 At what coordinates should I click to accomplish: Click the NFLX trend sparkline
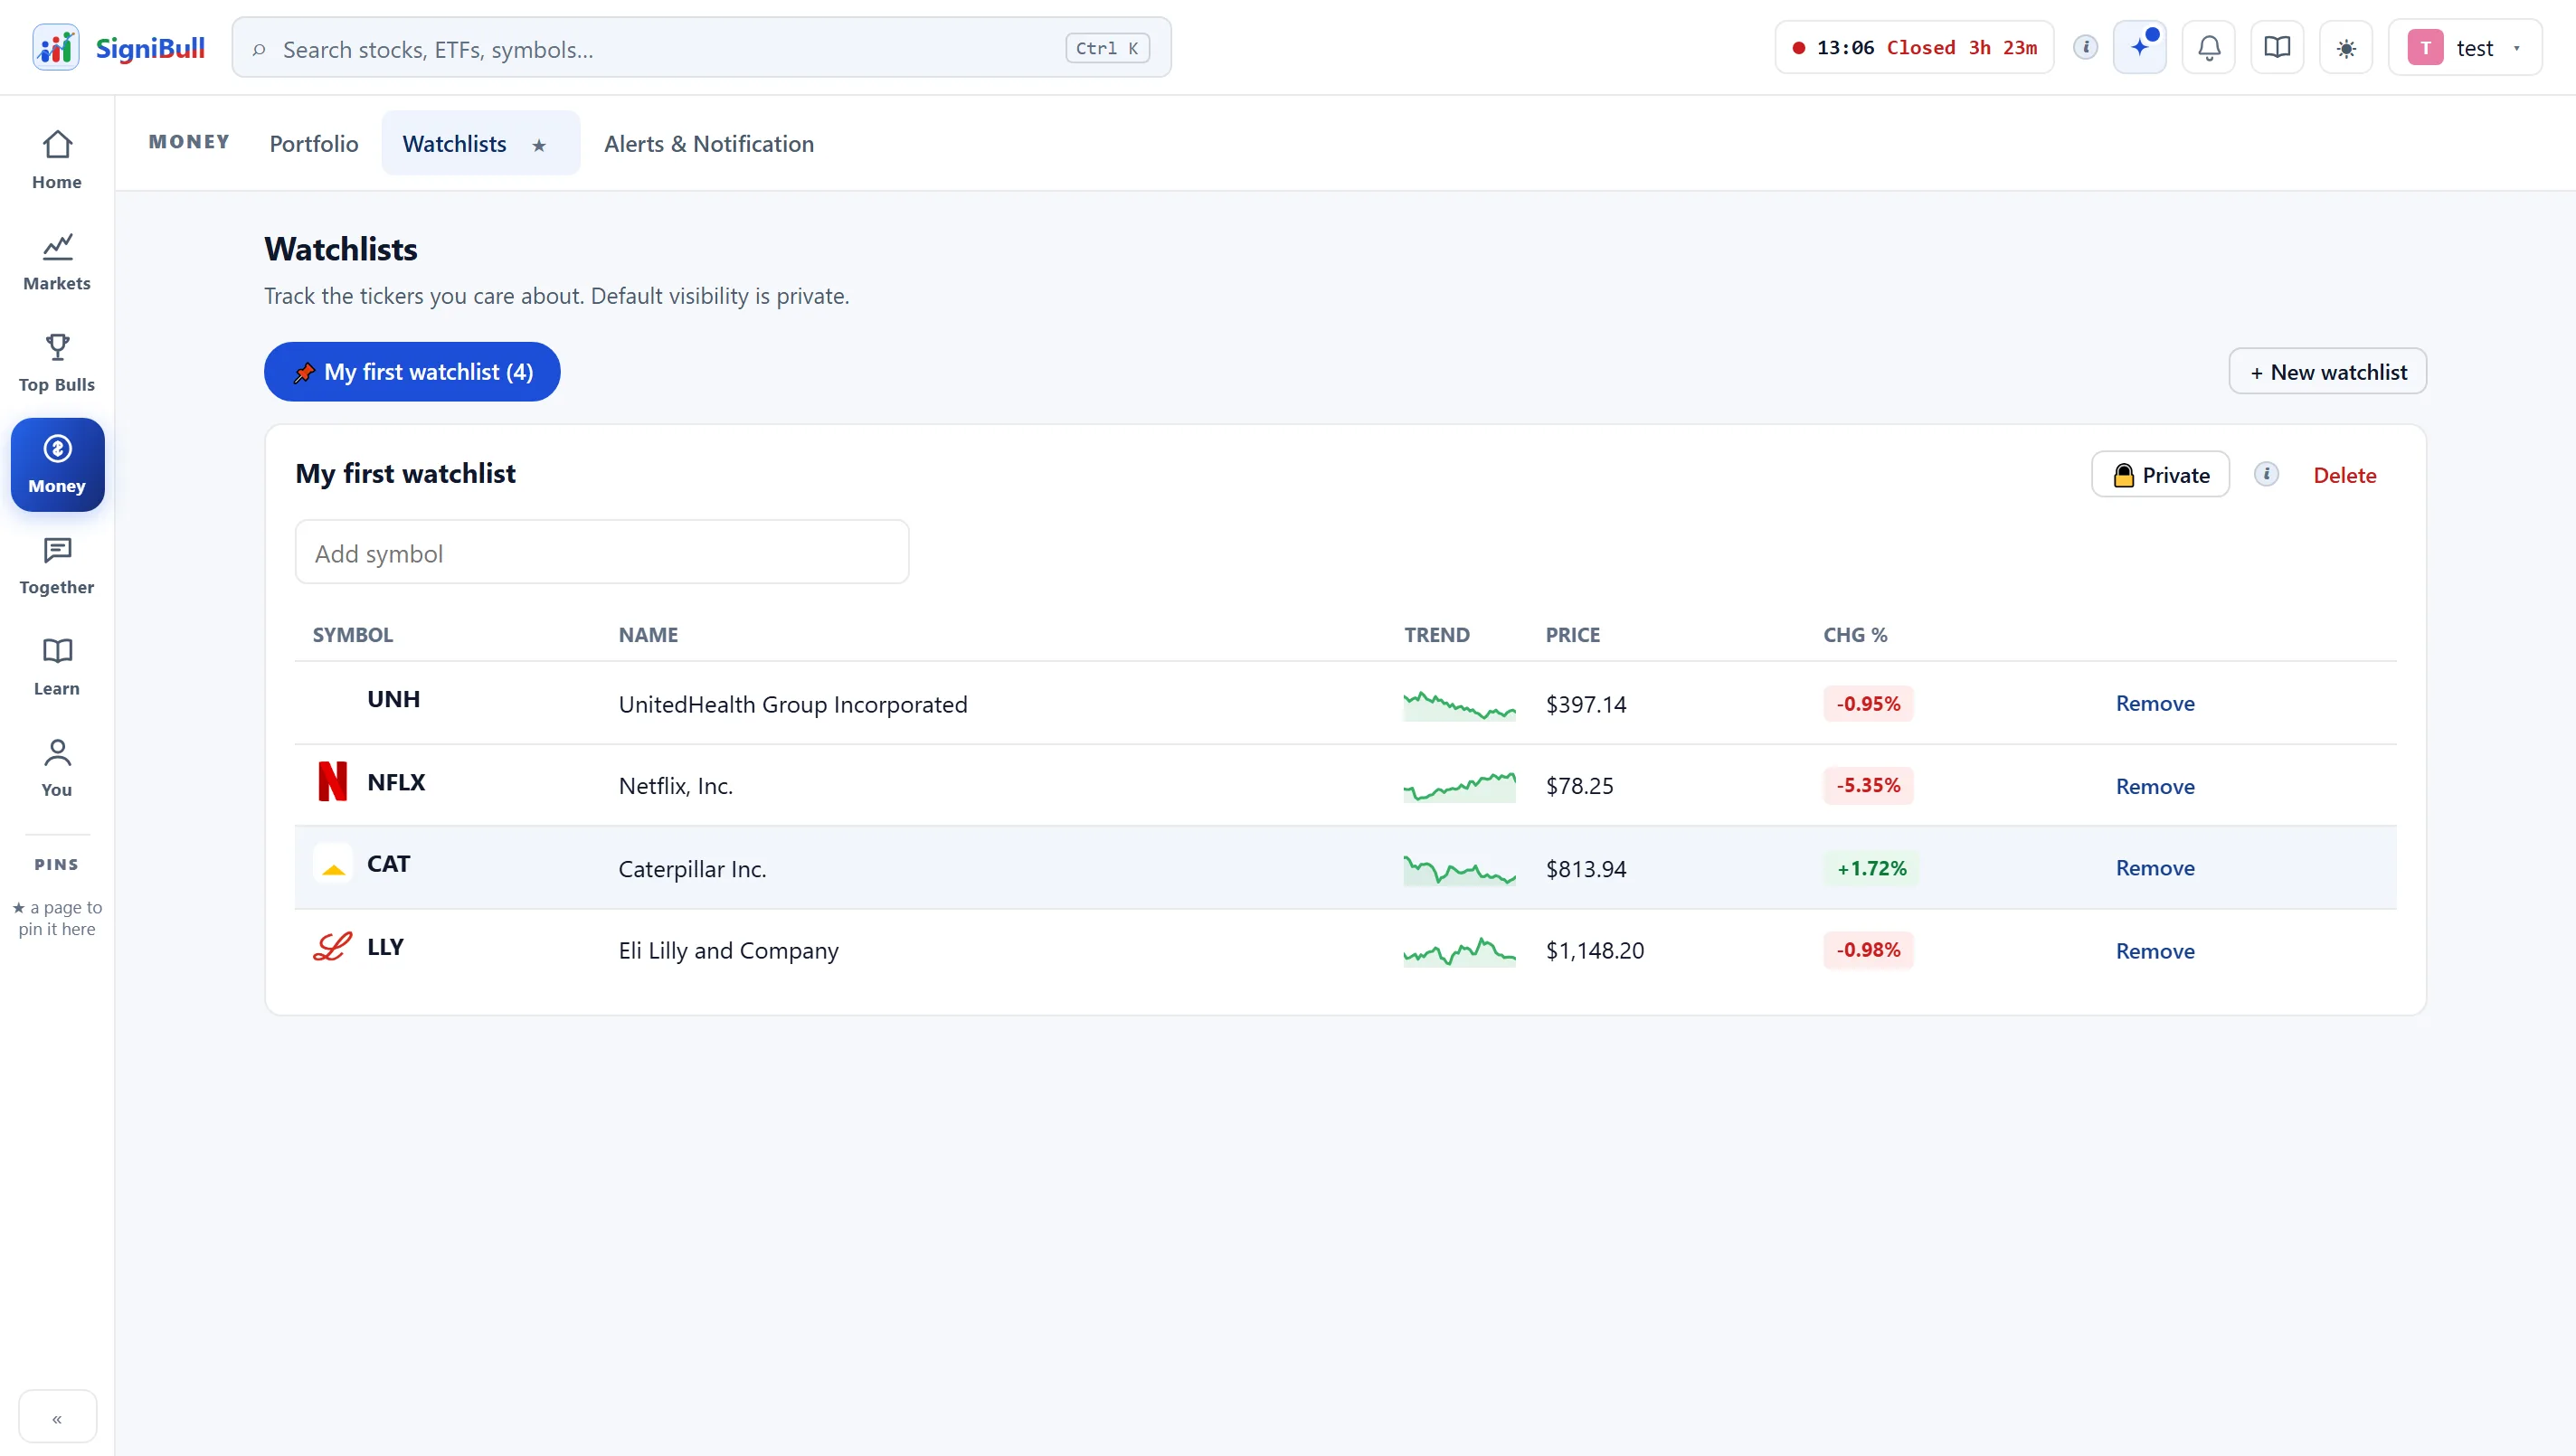(1459, 786)
